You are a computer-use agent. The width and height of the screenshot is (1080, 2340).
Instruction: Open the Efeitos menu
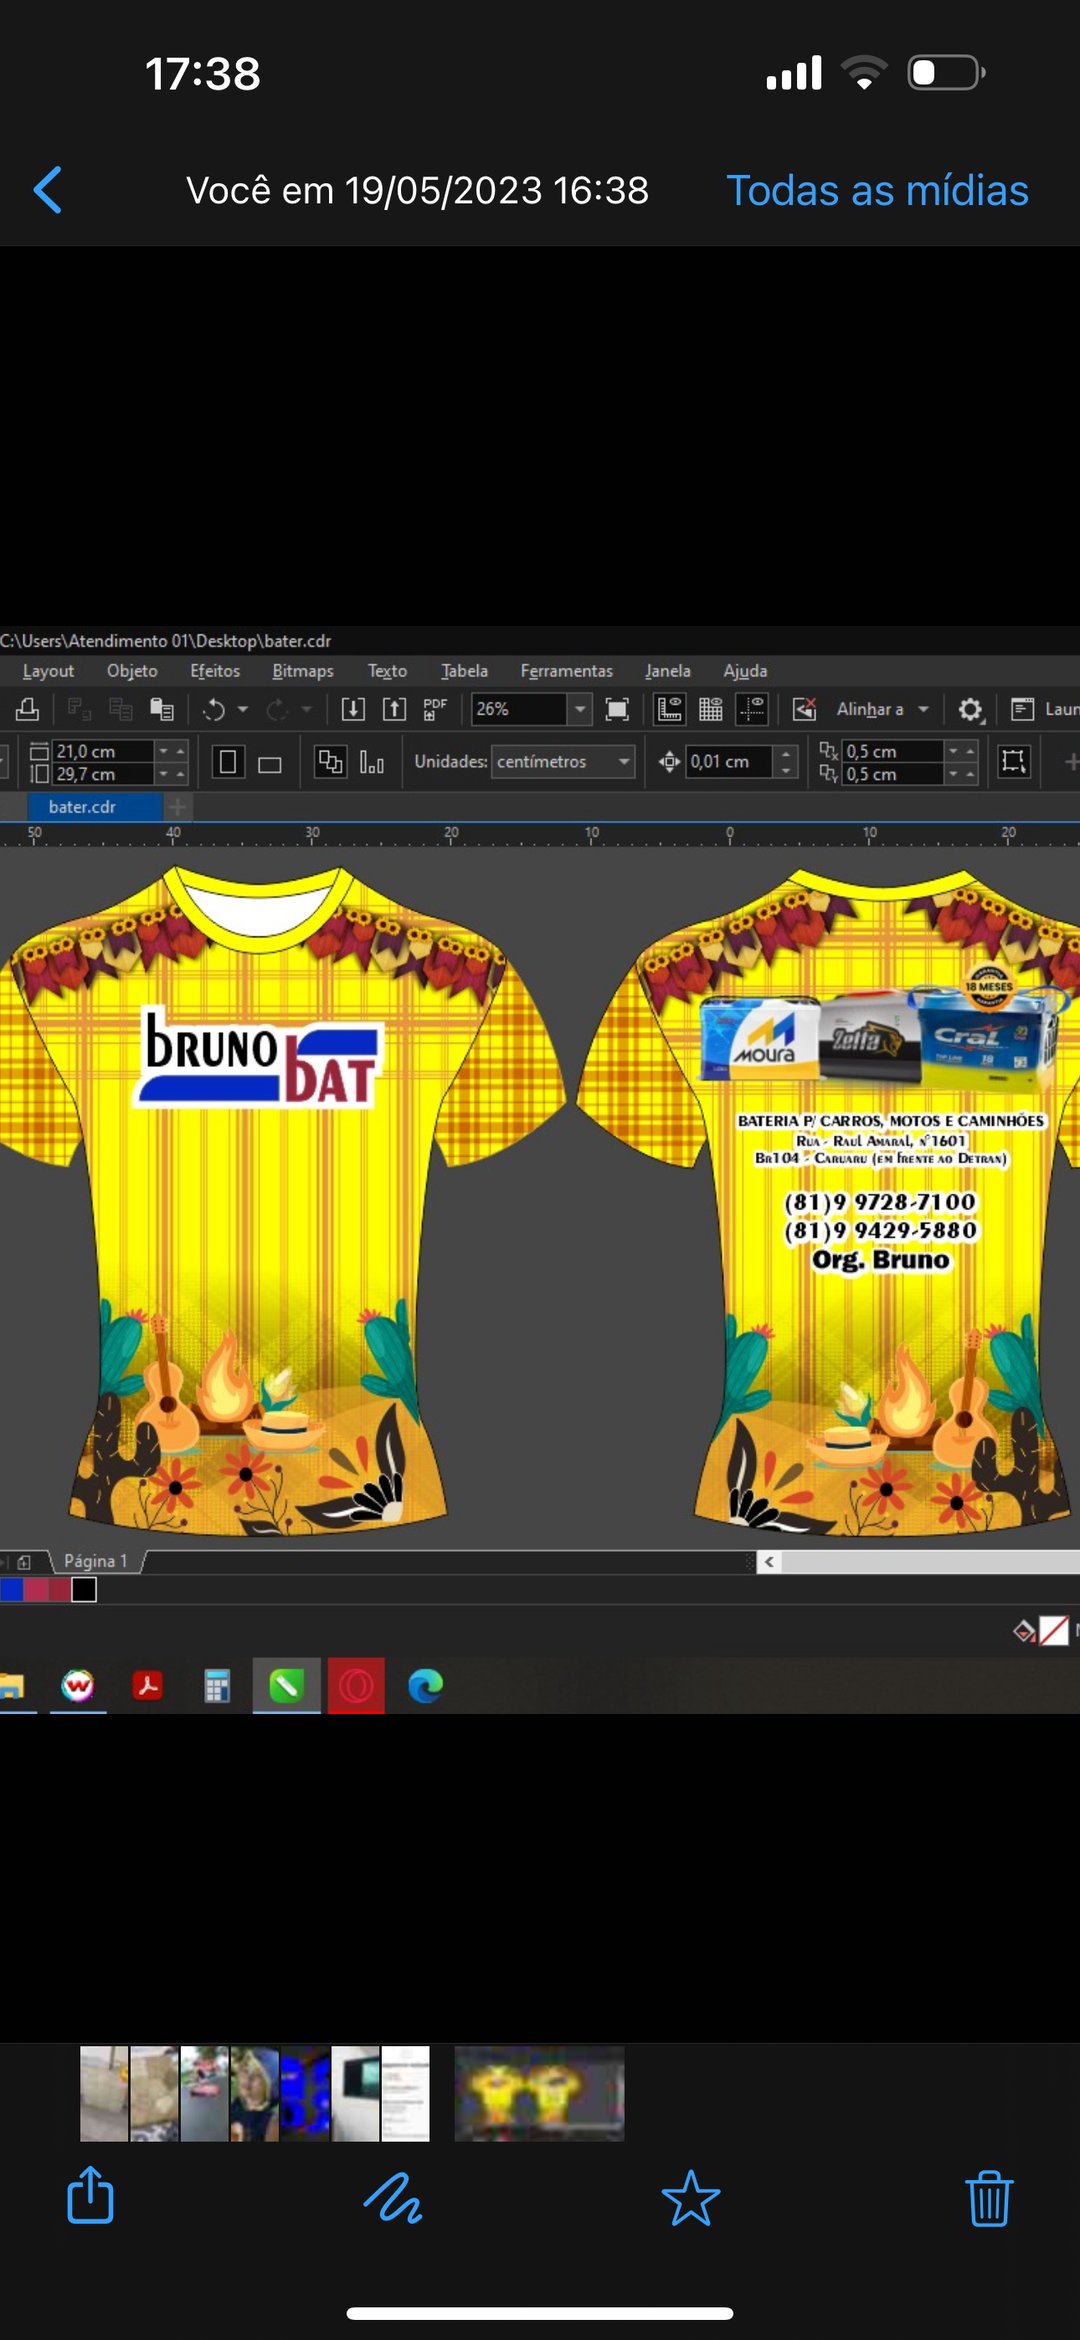pyautogui.click(x=215, y=671)
